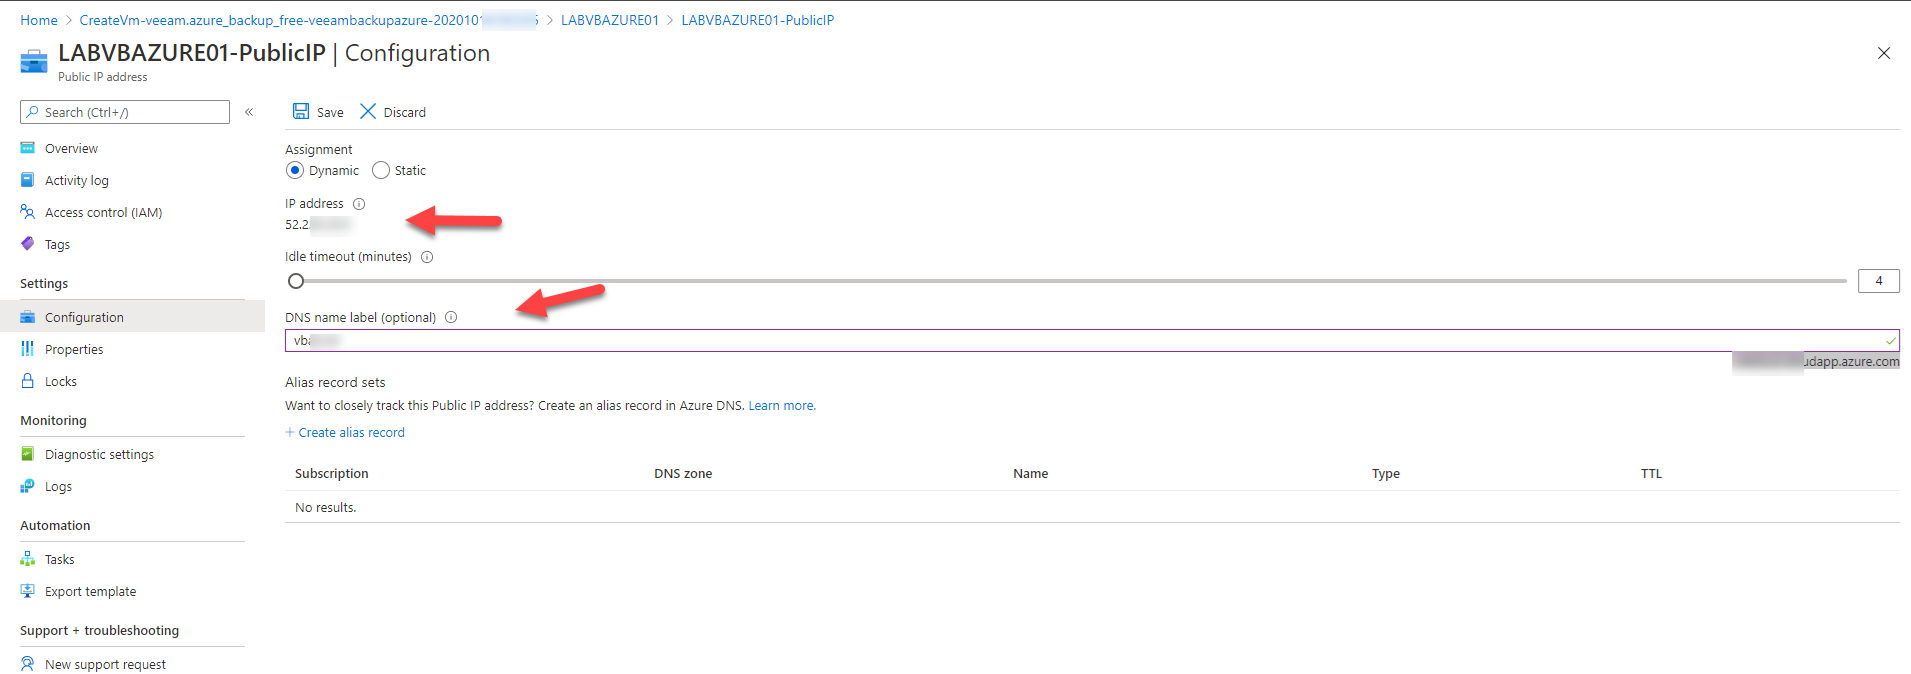1911x674 pixels.
Task: Click the DNS name label info icon
Action: [451, 318]
